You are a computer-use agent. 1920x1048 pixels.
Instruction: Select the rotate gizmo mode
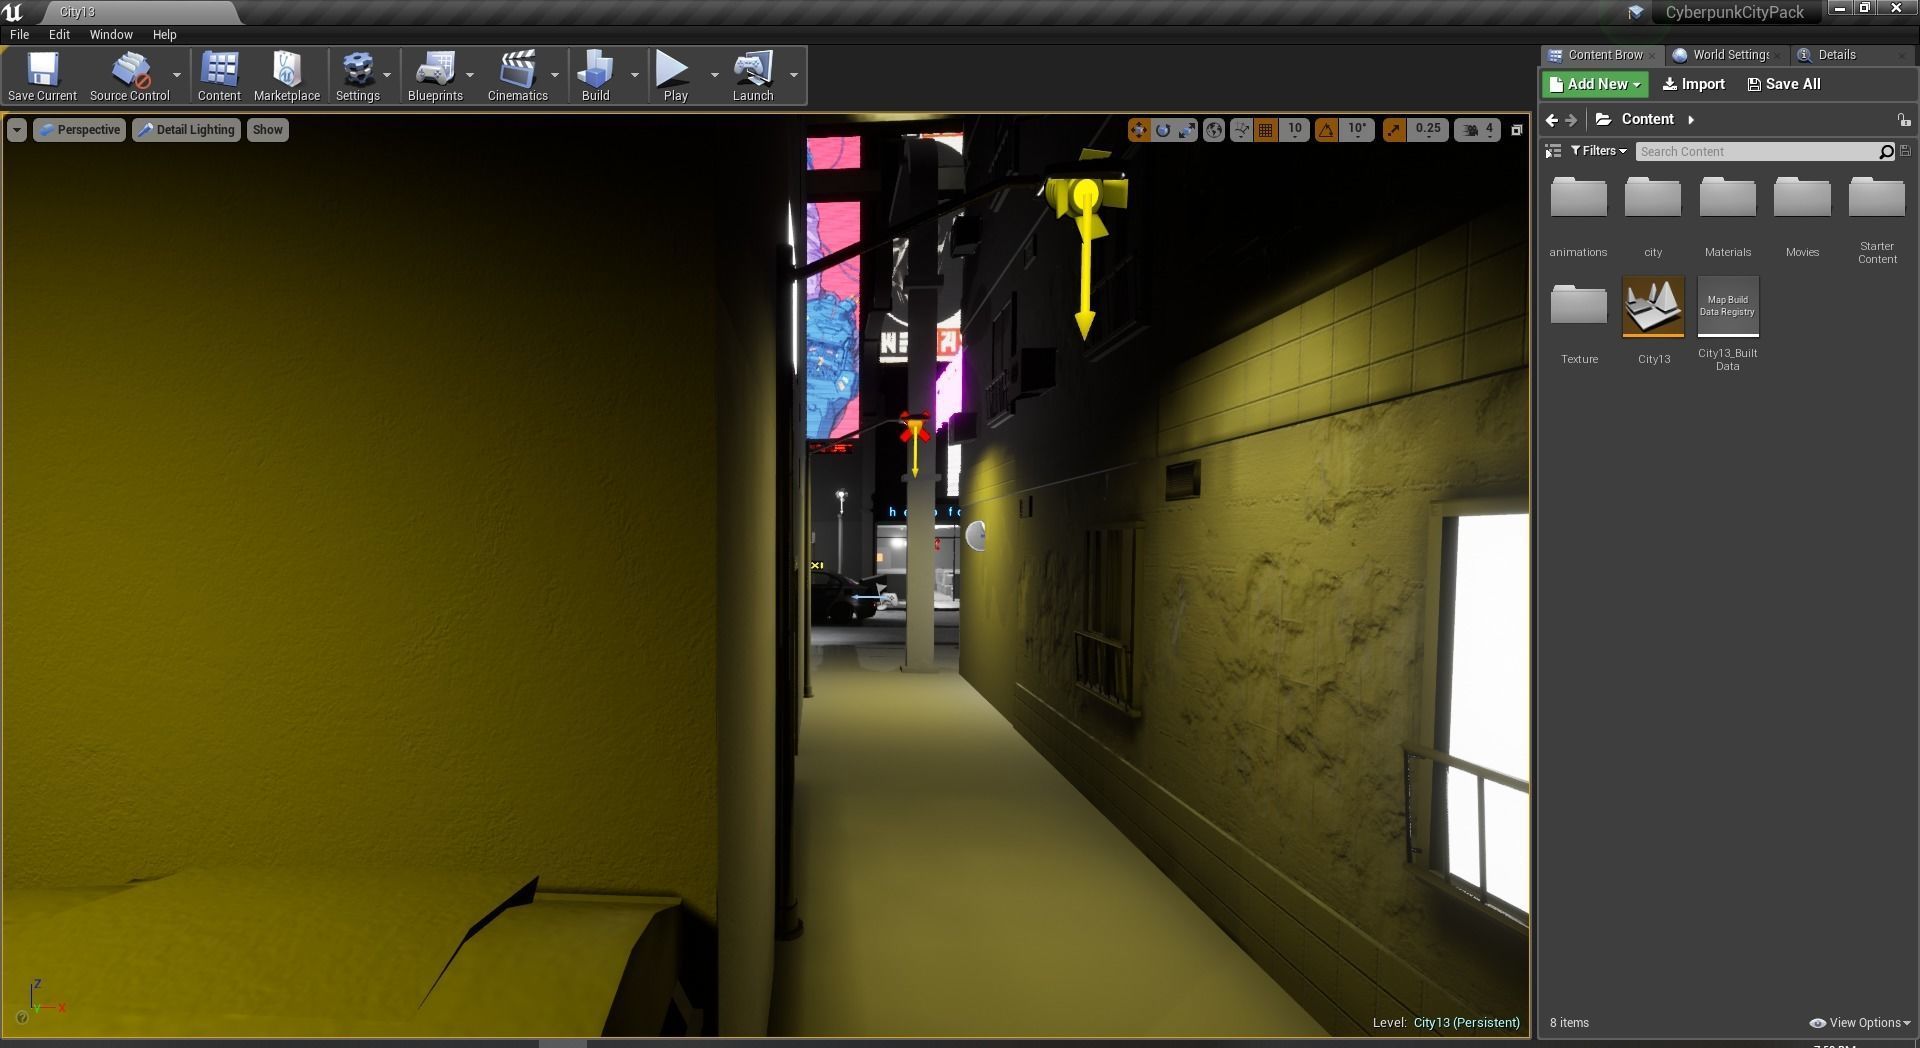click(x=1163, y=130)
